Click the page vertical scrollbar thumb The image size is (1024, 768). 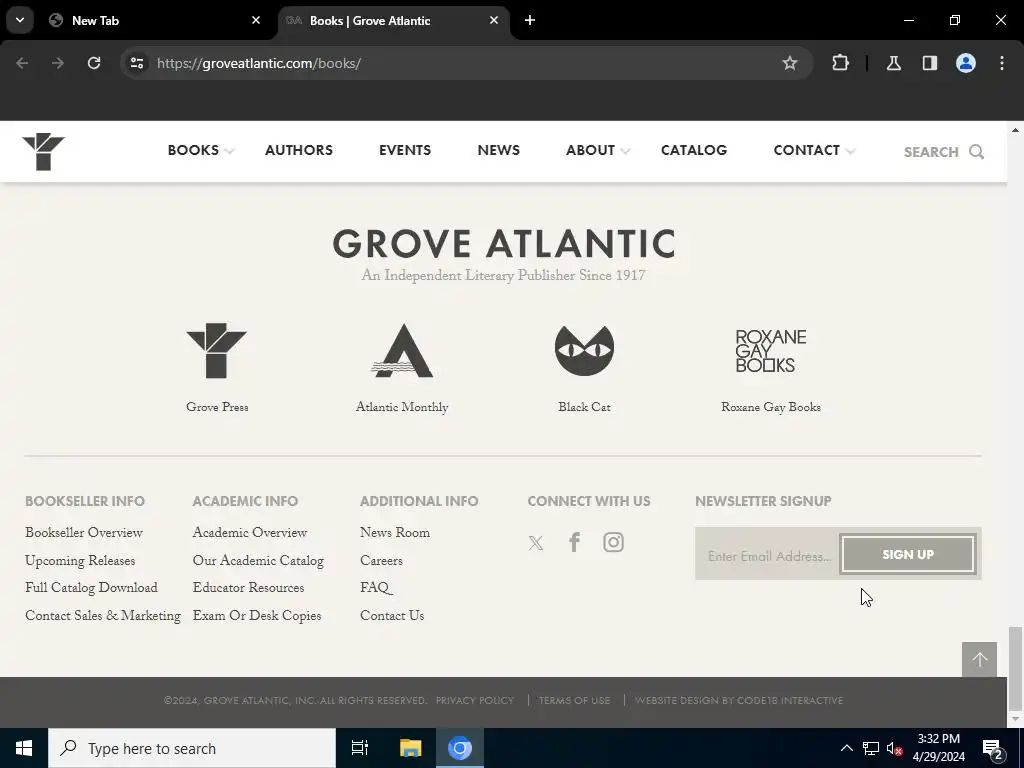pos(1015,667)
